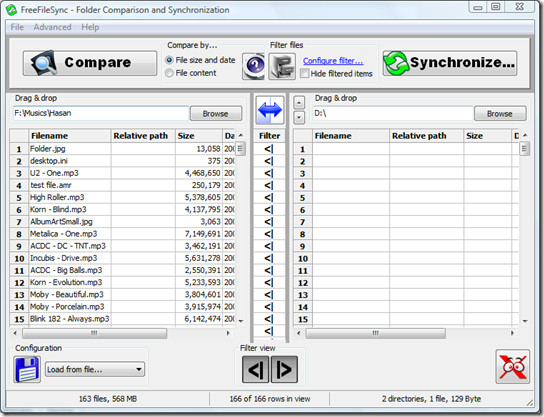This screenshot has width=544, height=417.
Task: Click right pane Filename column header
Action: click(351, 136)
